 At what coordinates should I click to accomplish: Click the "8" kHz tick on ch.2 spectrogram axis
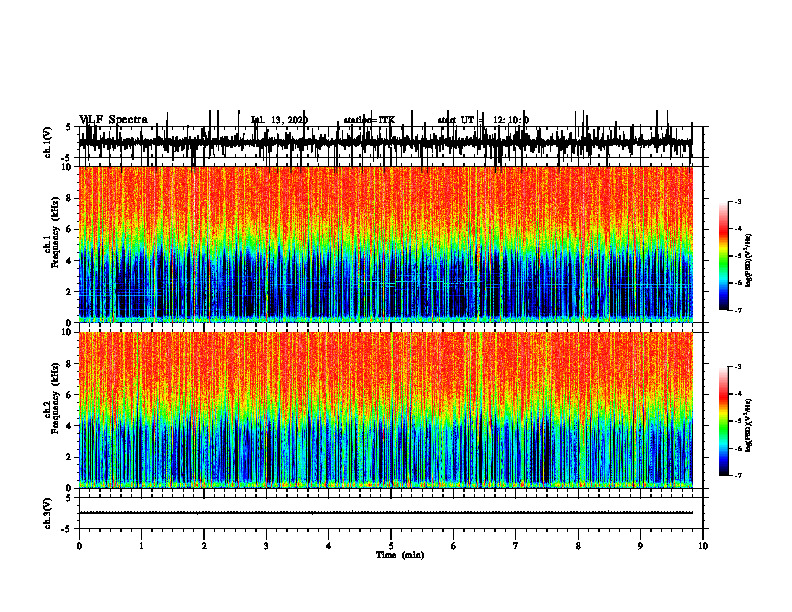click(x=70, y=364)
